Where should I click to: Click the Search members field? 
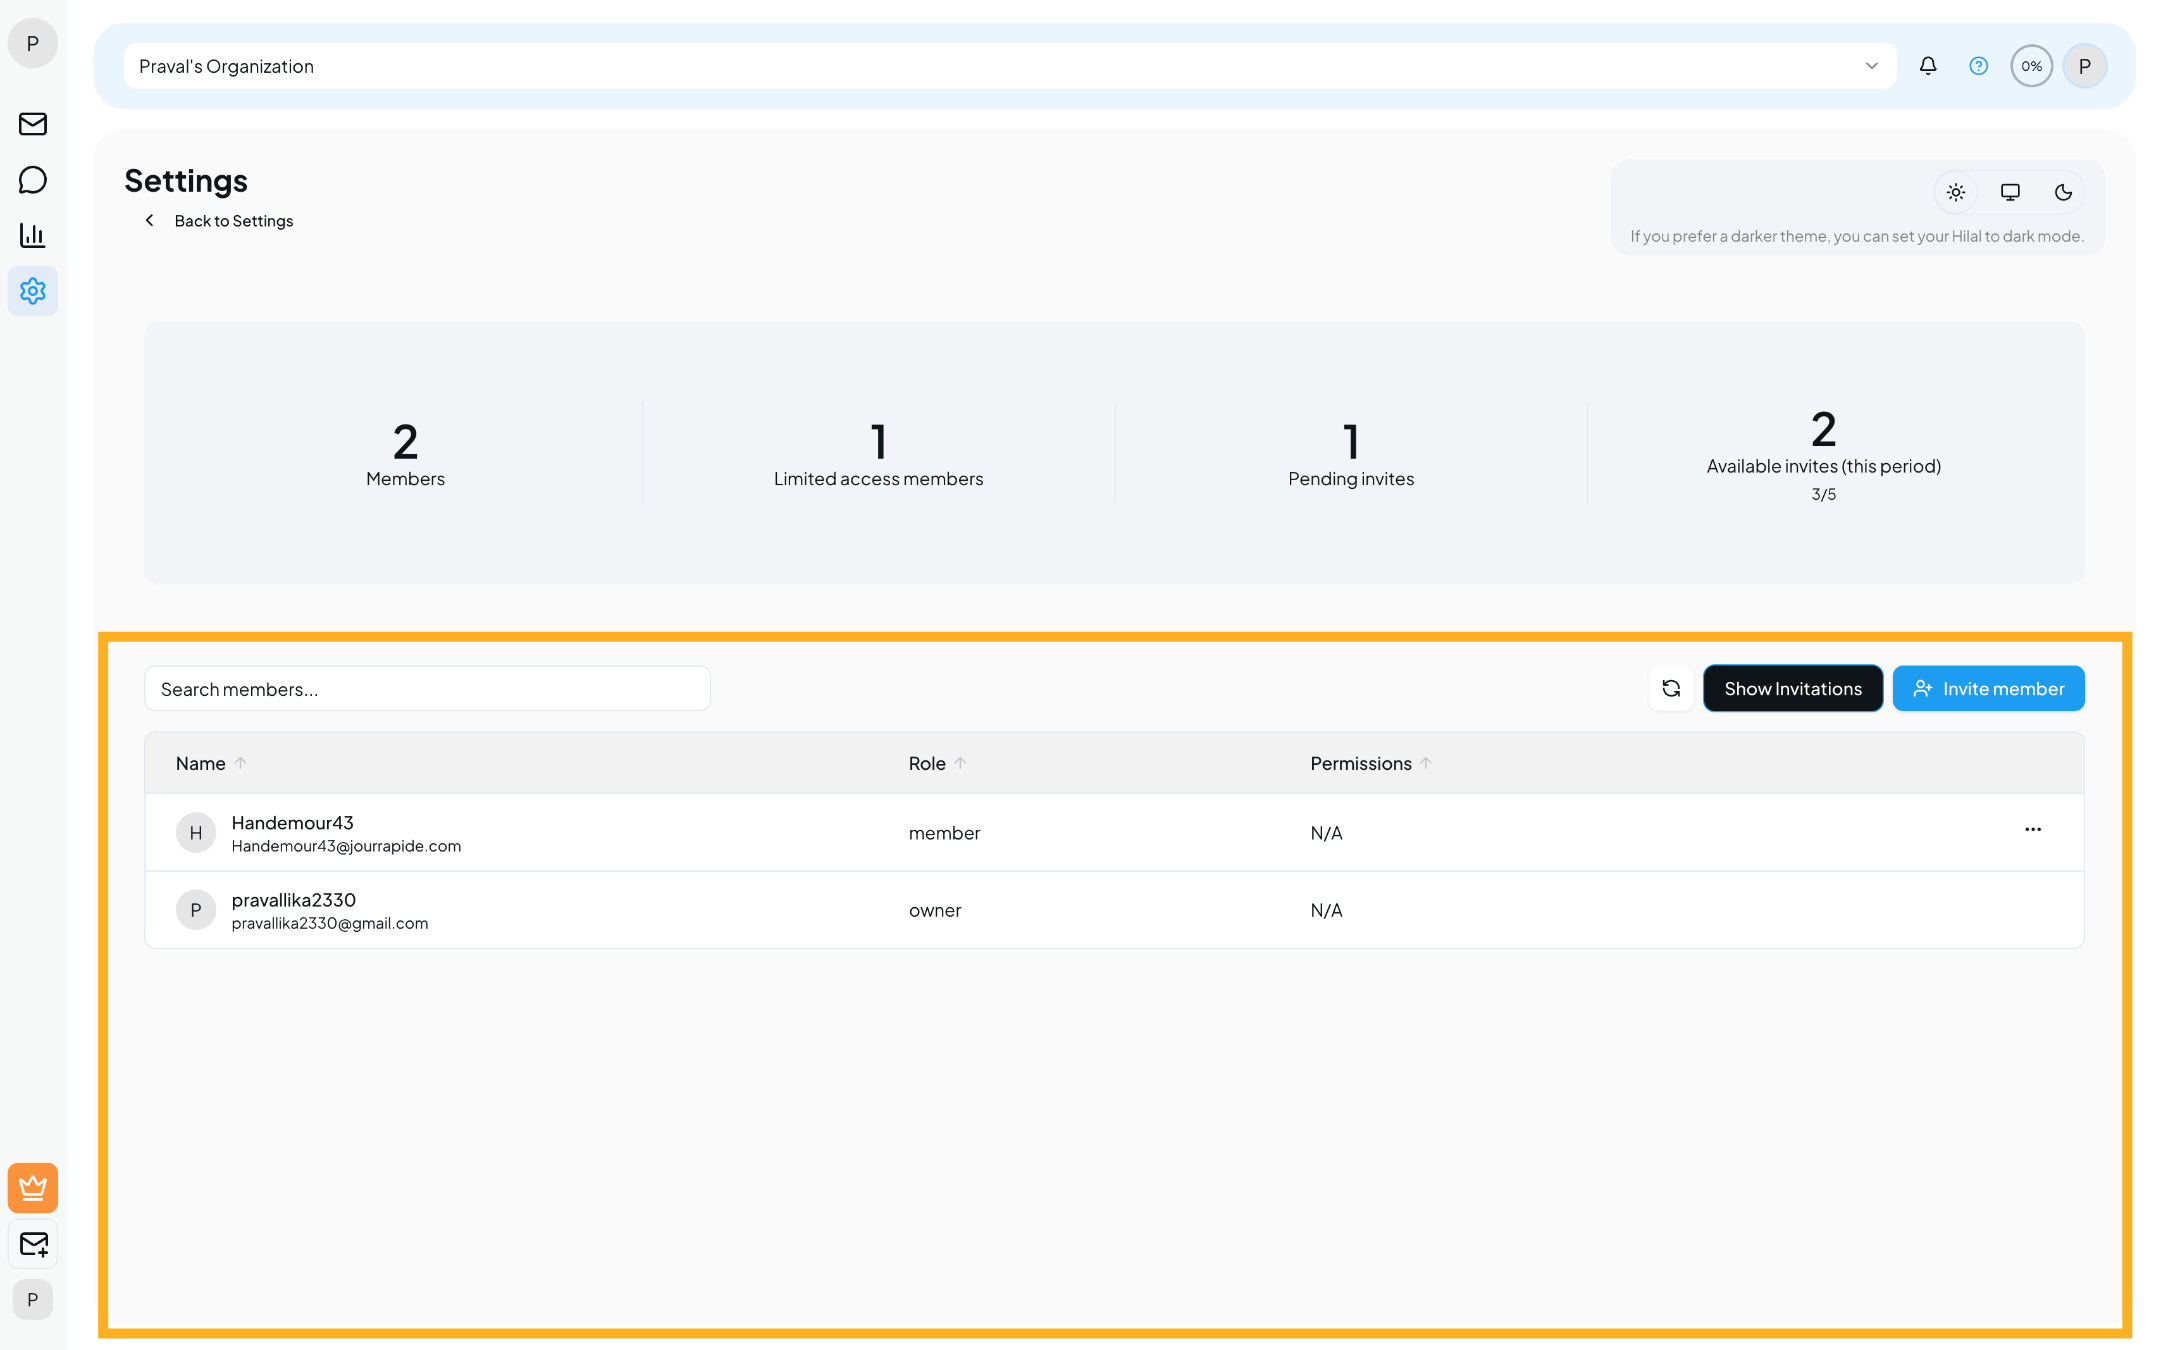(x=427, y=688)
